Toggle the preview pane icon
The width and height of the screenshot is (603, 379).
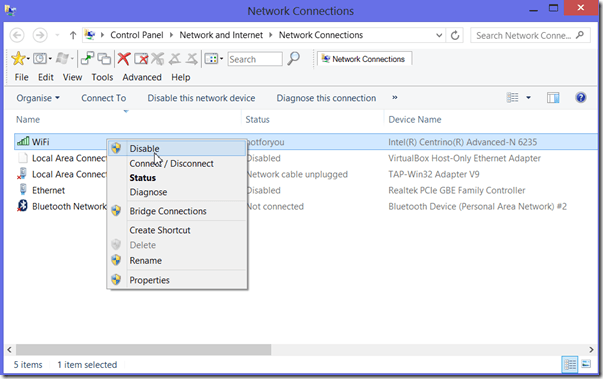pyautogui.click(x=553, y=98)
